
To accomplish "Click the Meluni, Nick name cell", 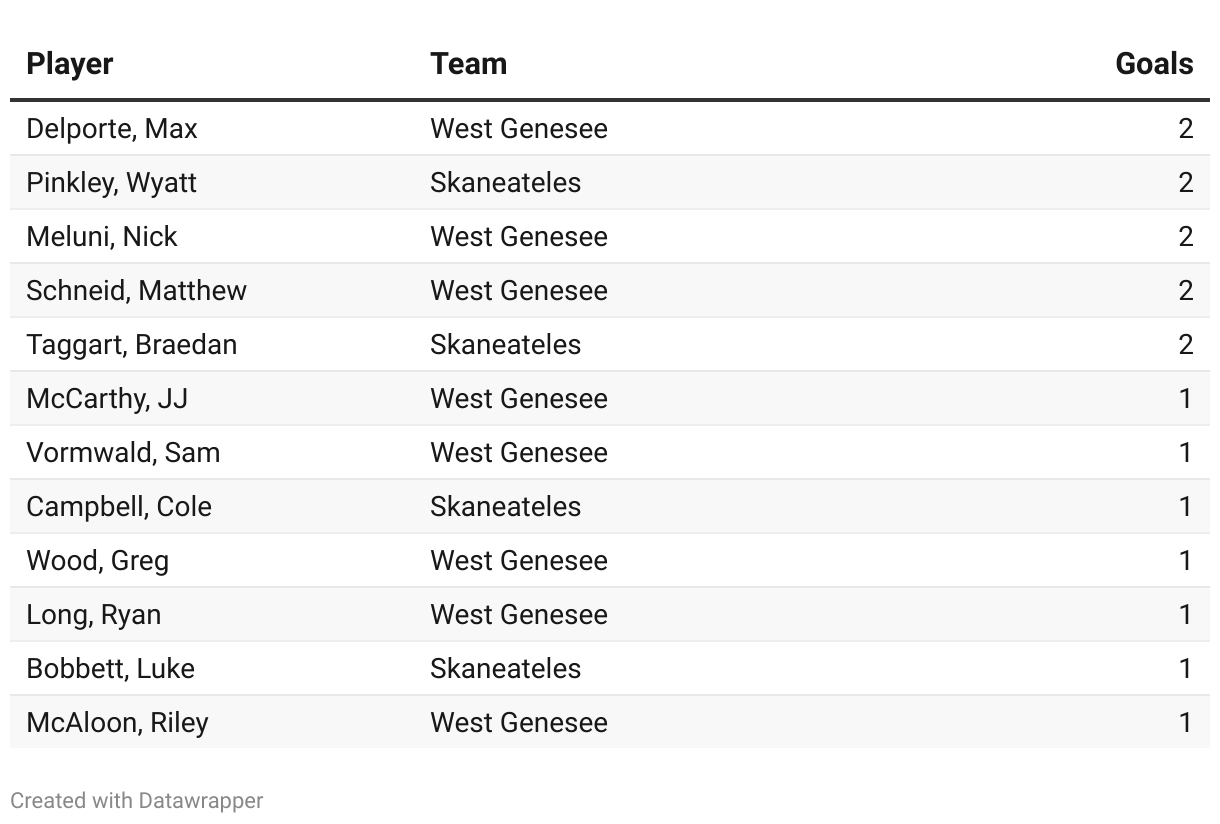I will point(102,237).
